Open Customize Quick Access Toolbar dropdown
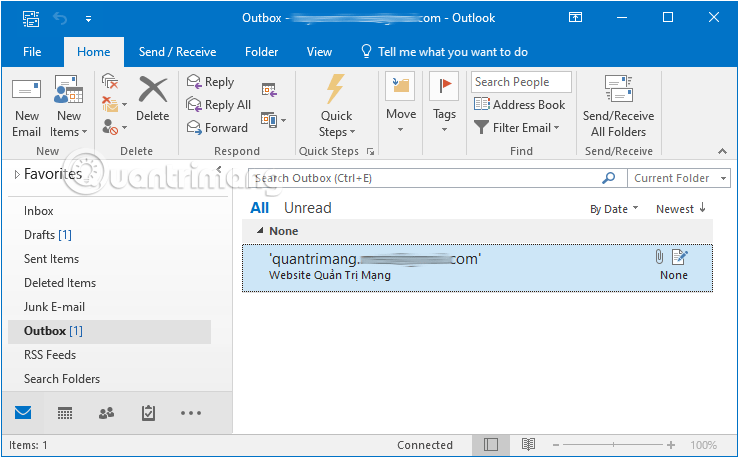Image resolution: width=738 pixels, height=458 pixels. (x=88, y=19)
